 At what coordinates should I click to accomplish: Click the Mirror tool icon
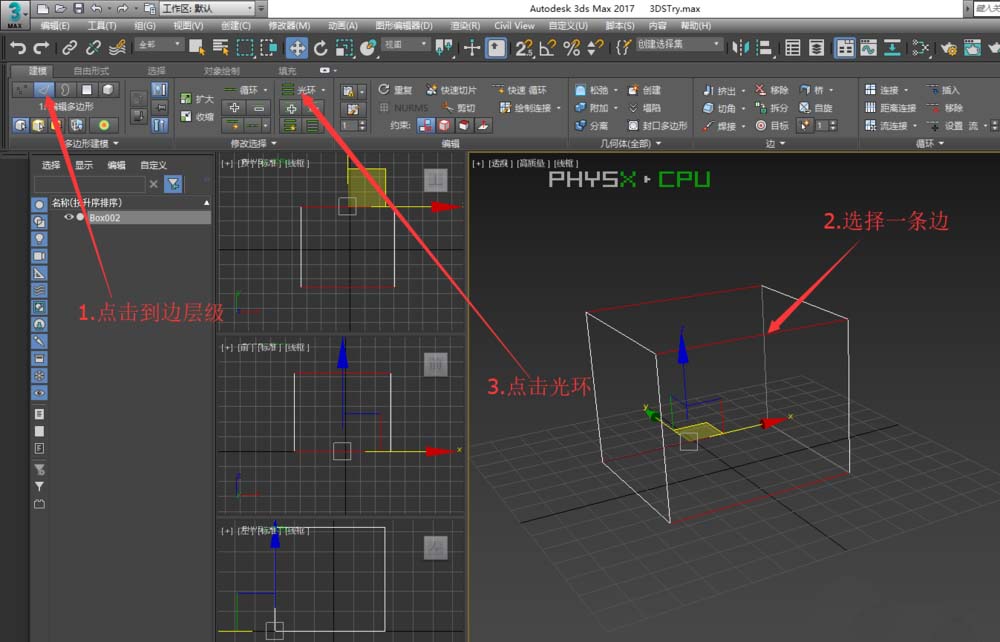coord(740,47)
